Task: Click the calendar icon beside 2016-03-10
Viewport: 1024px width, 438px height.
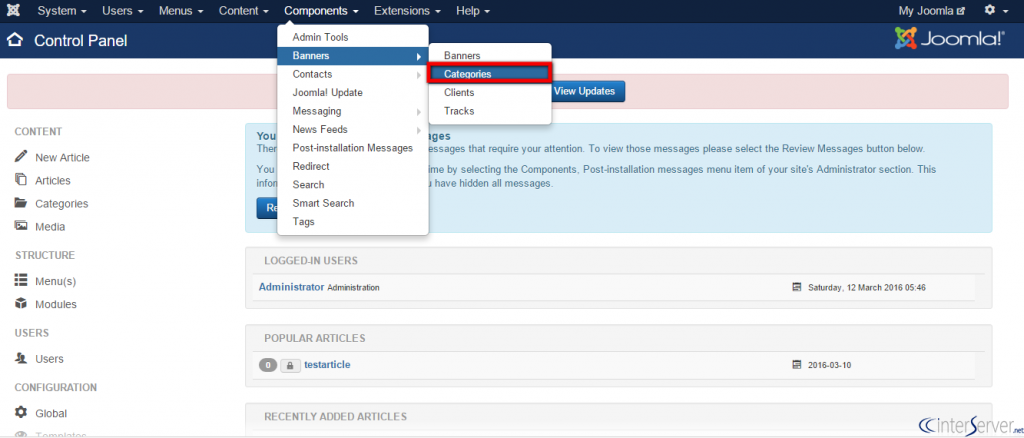Action: pos(796,365)
